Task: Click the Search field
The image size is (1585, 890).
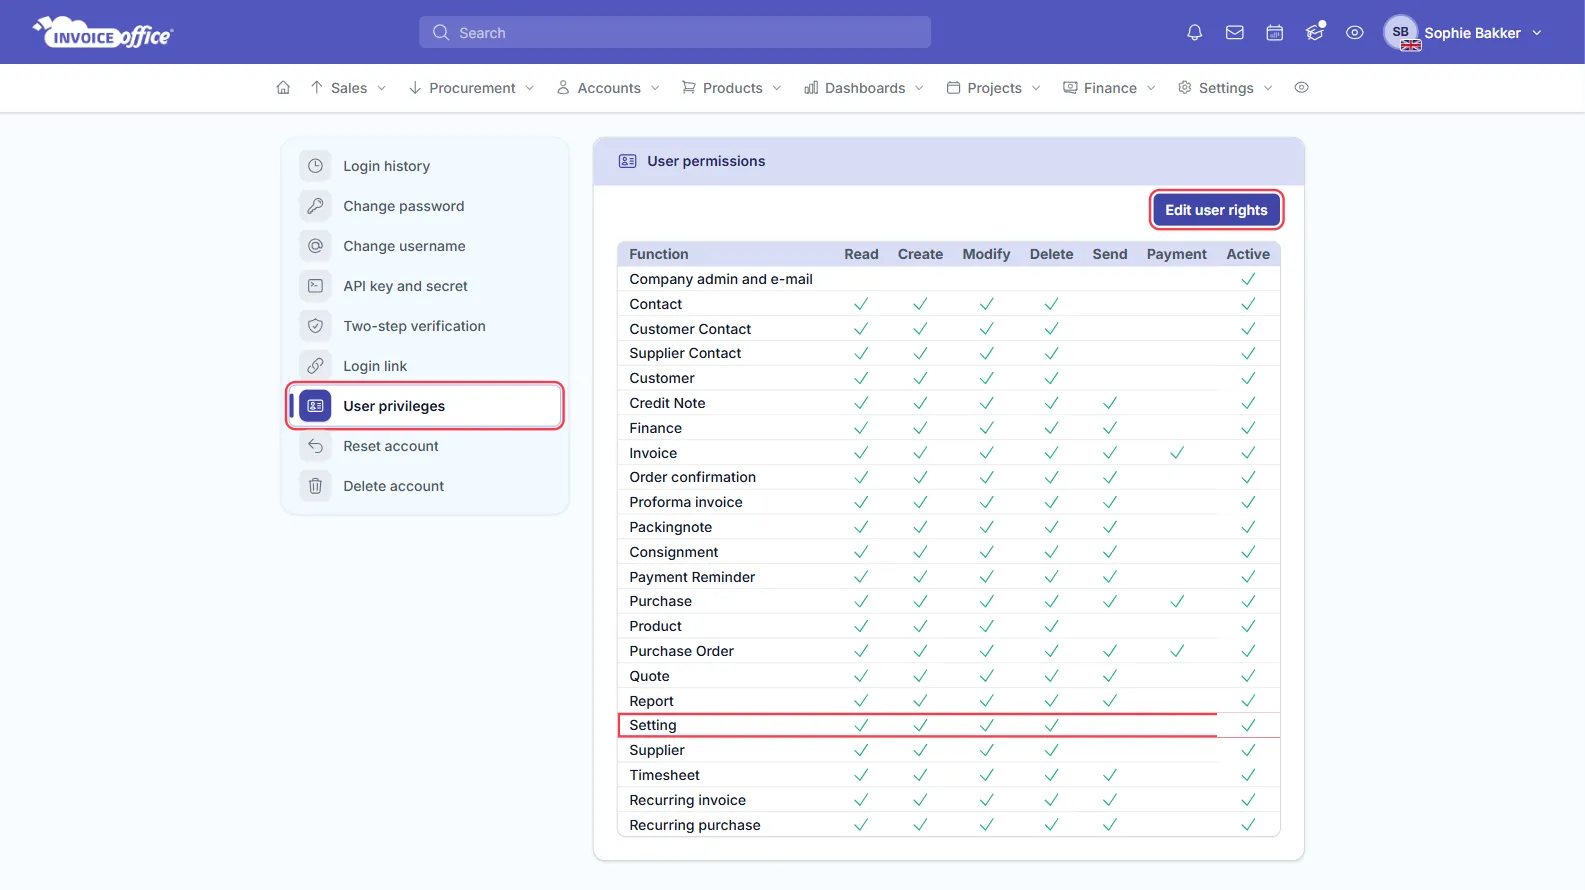Action: pos(675,33)
